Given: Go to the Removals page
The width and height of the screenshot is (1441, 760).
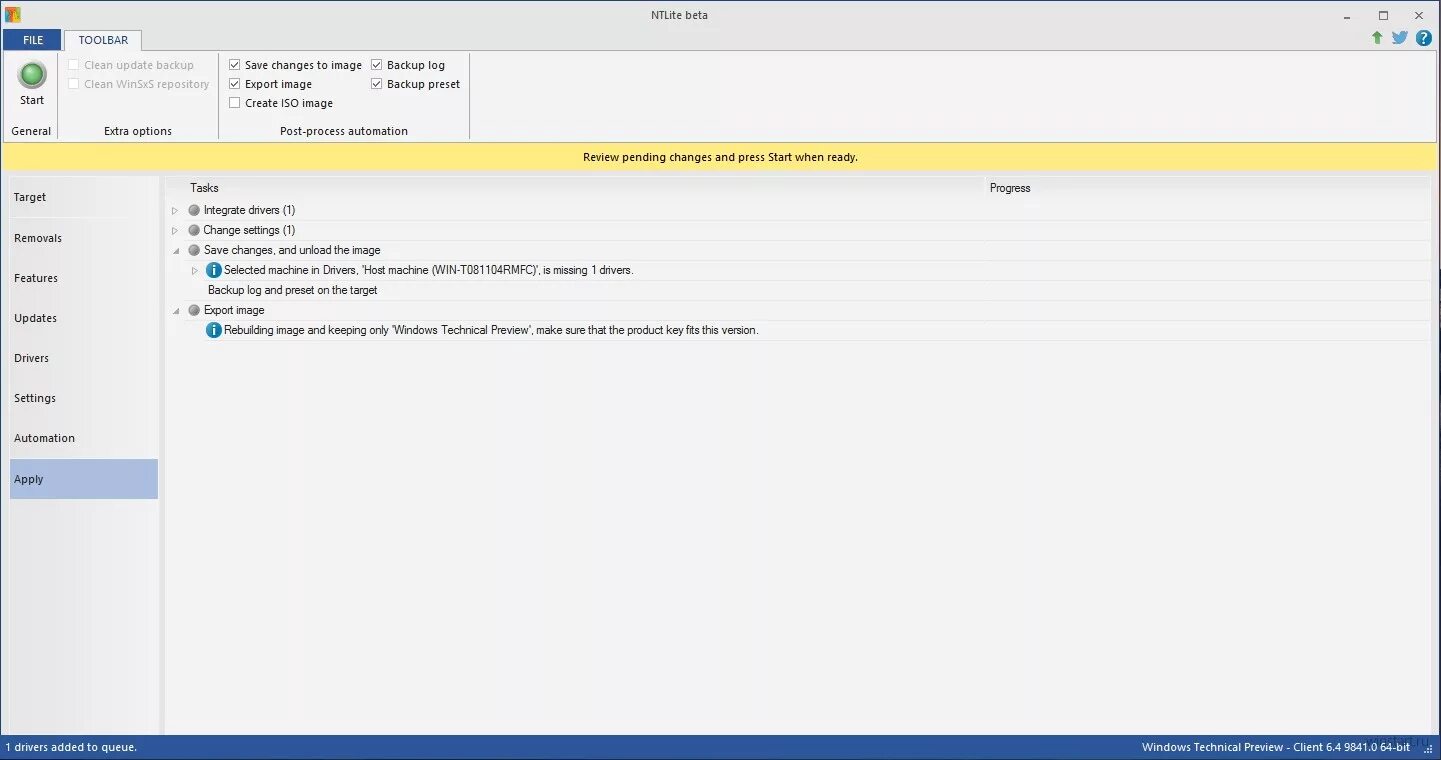Looking at the screenshot, I should [84, 238].
